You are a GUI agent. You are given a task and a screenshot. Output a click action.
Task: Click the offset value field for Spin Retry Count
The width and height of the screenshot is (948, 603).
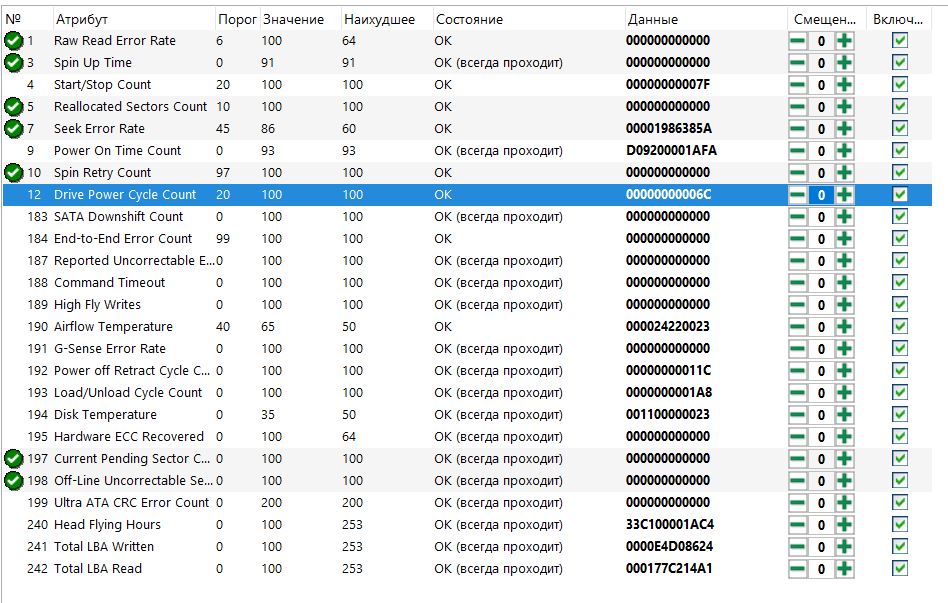click(821, 173)
